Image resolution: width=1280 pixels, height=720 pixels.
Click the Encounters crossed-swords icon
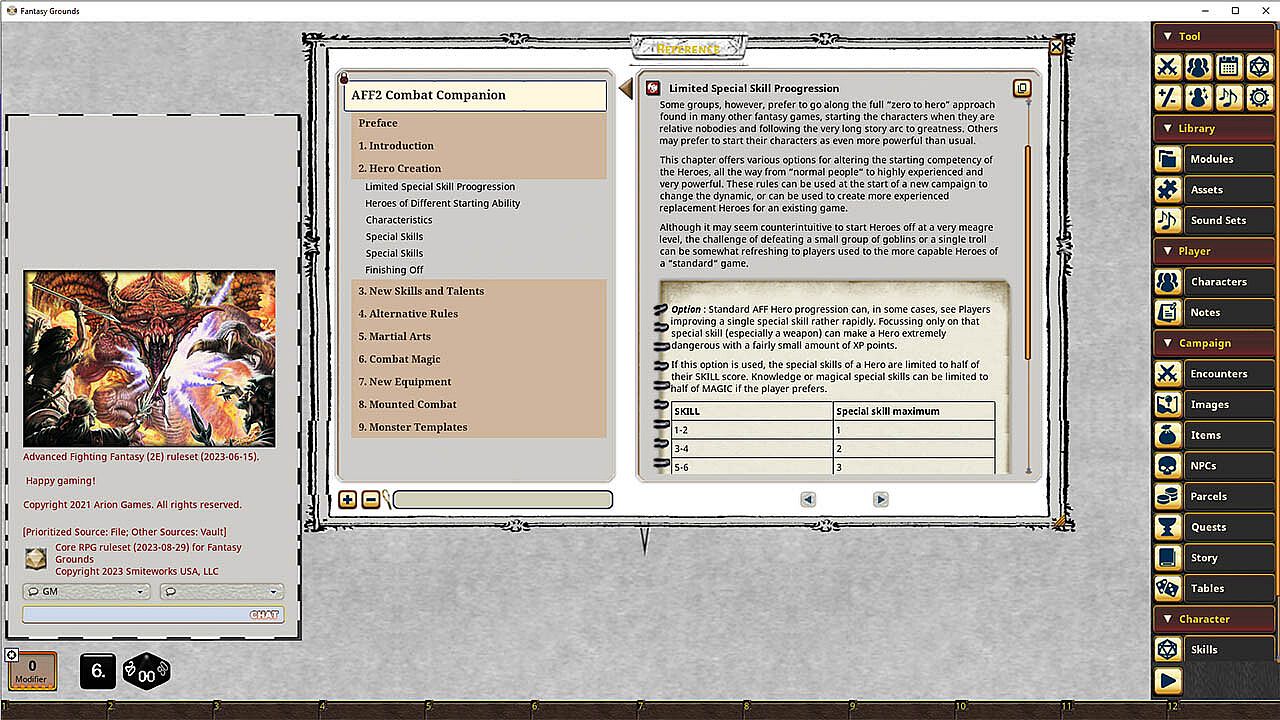click(x=1167, y=374)
